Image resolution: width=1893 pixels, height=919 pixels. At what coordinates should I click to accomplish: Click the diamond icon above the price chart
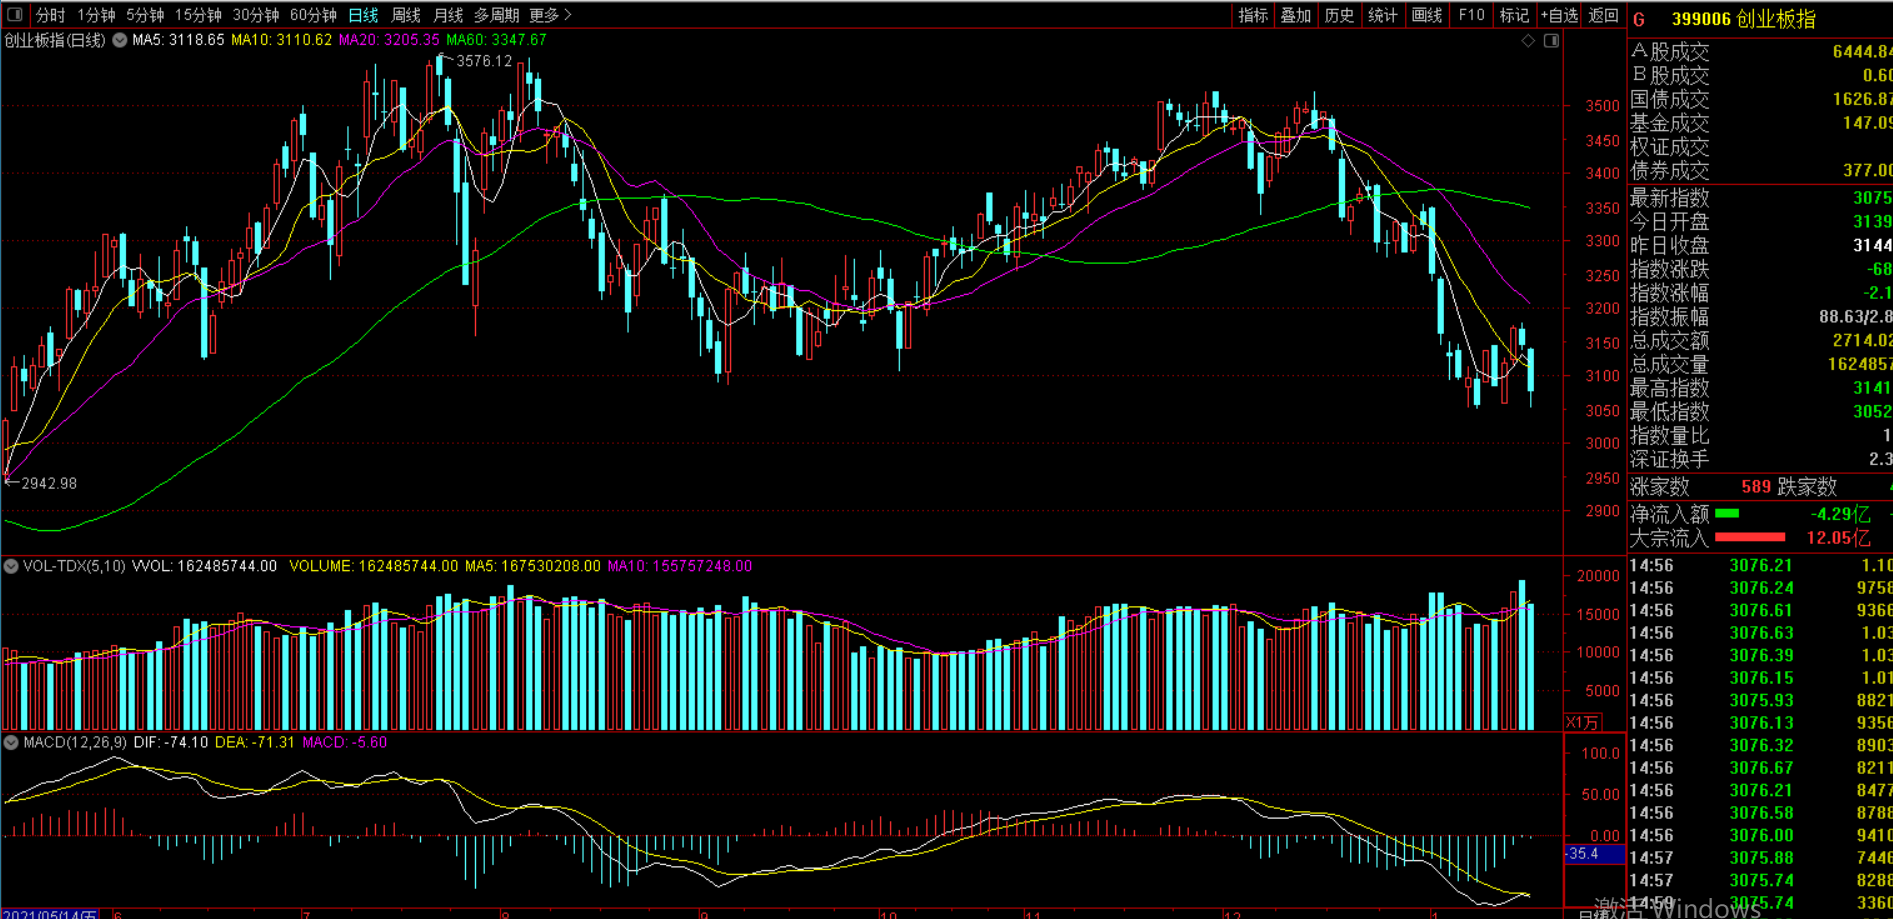coord(1528,41)
